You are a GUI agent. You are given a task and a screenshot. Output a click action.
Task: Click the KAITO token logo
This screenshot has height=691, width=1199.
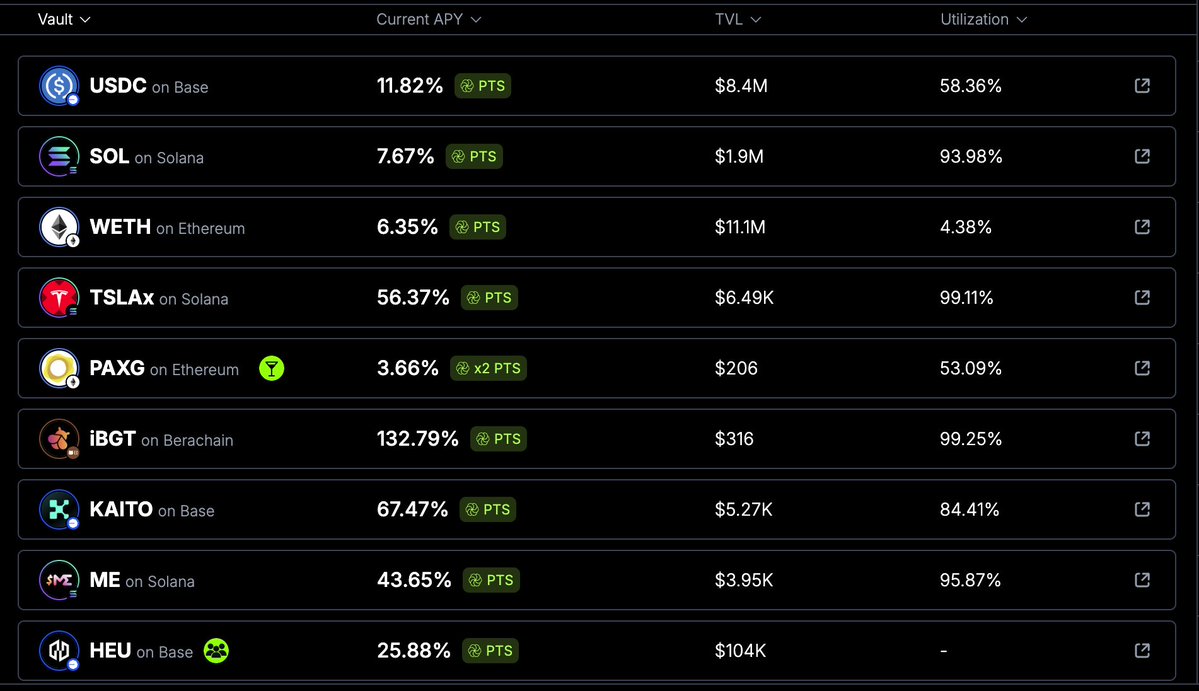point(59,509)
